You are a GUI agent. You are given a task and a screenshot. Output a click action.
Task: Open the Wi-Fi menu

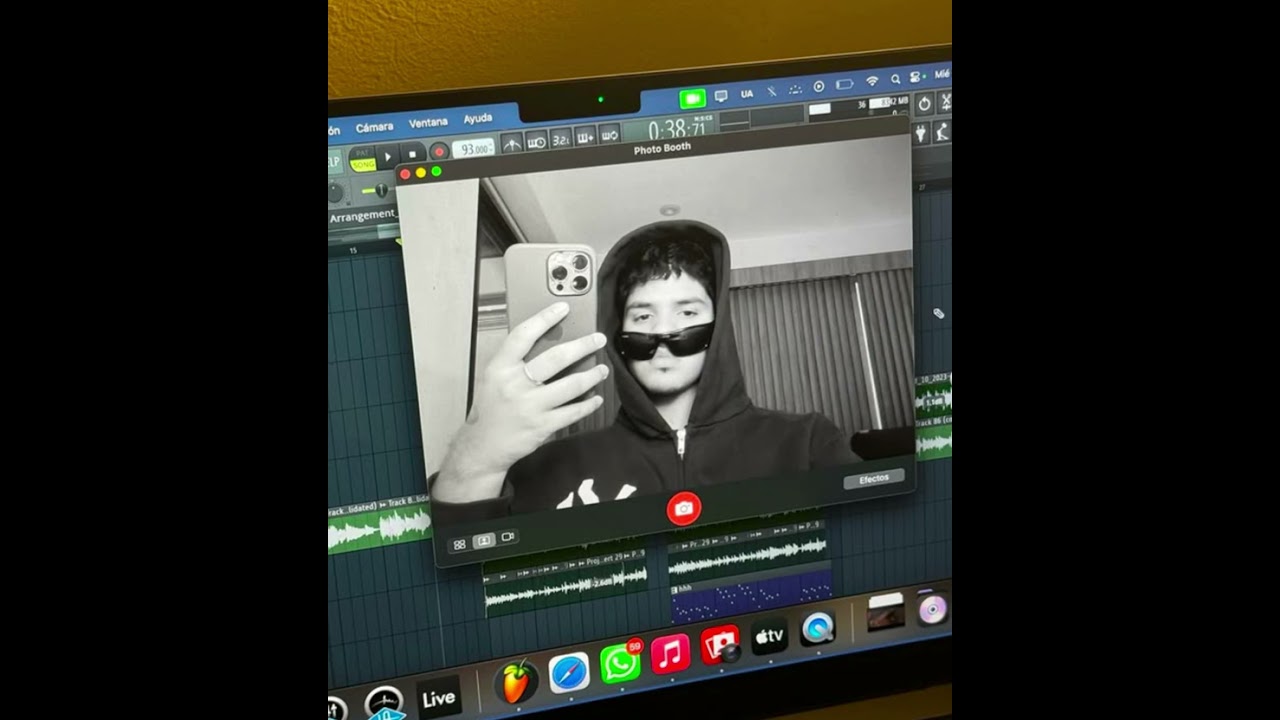point(872,81)
